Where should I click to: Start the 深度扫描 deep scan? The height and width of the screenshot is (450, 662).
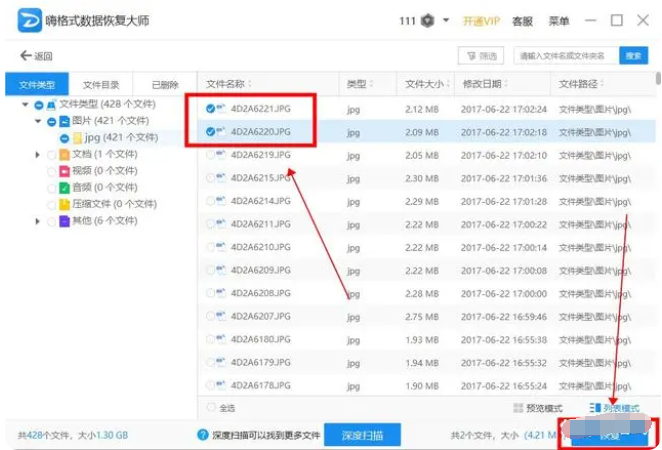coord(362,435)
